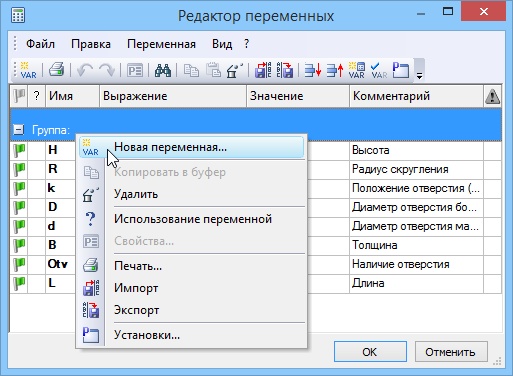This screenshot has height=376, width=513.
Task: Choose Импорт in context menu
Action: click(x=192, y=288)
